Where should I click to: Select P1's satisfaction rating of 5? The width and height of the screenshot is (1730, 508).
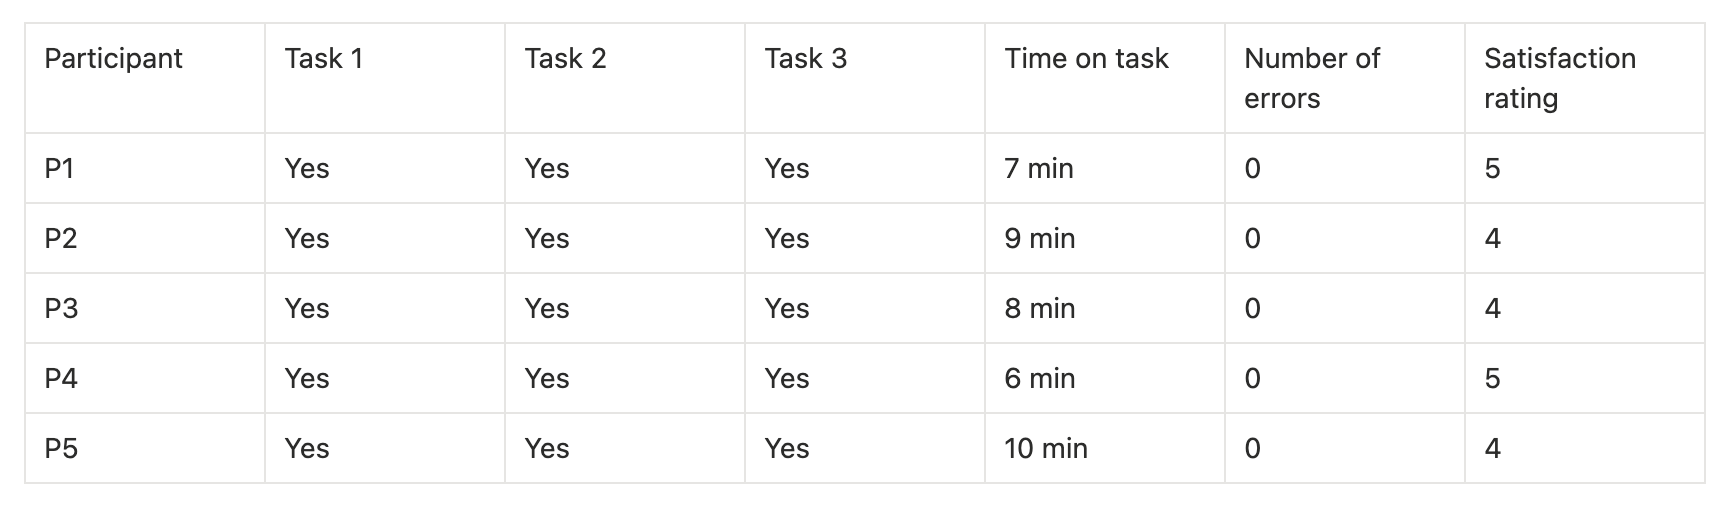[1492, 168]
